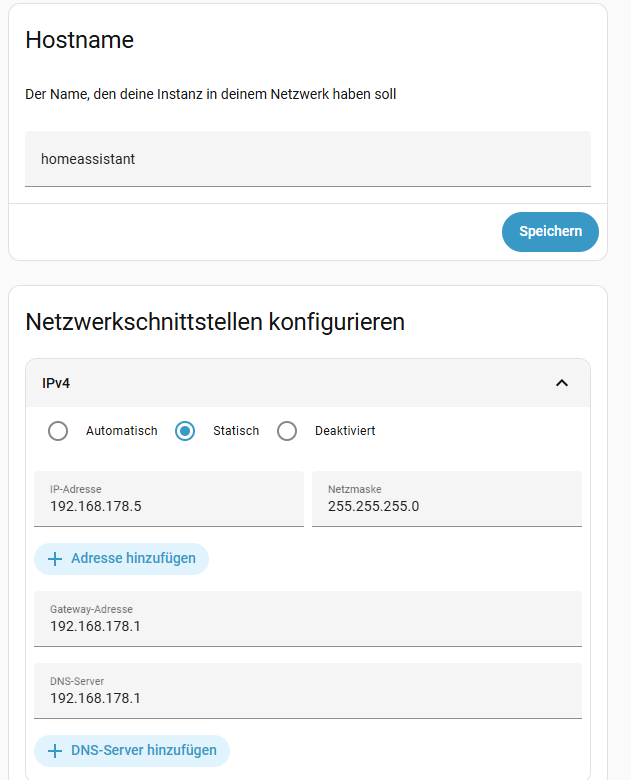Choose the Deaktiviert radio option

pos(287,431)
